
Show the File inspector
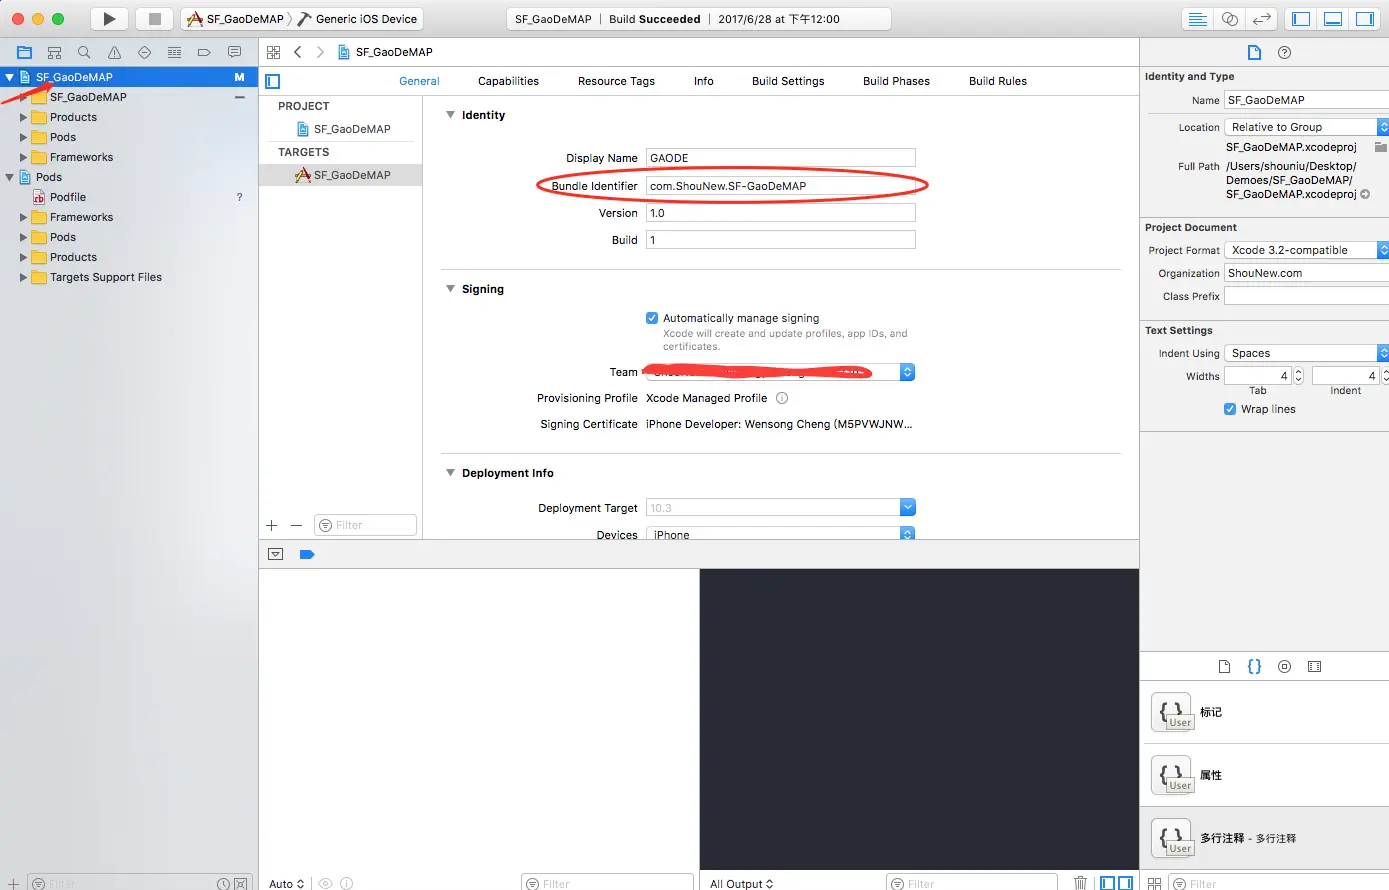point(1254,52)
